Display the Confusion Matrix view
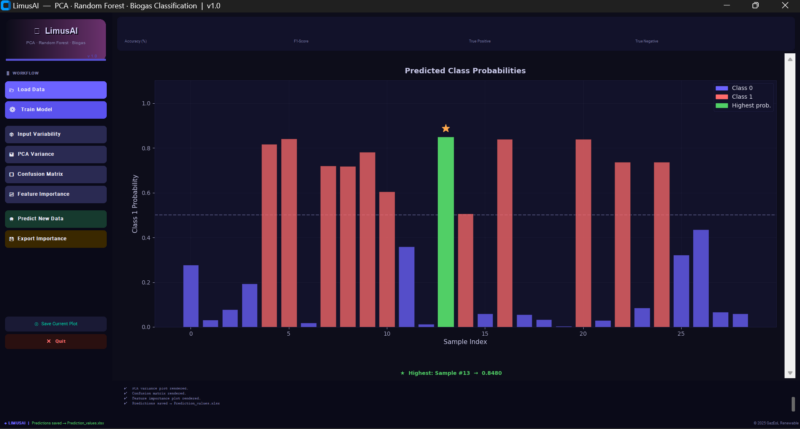This screenshot has width=800, height=429. click(x=55, y=174)
